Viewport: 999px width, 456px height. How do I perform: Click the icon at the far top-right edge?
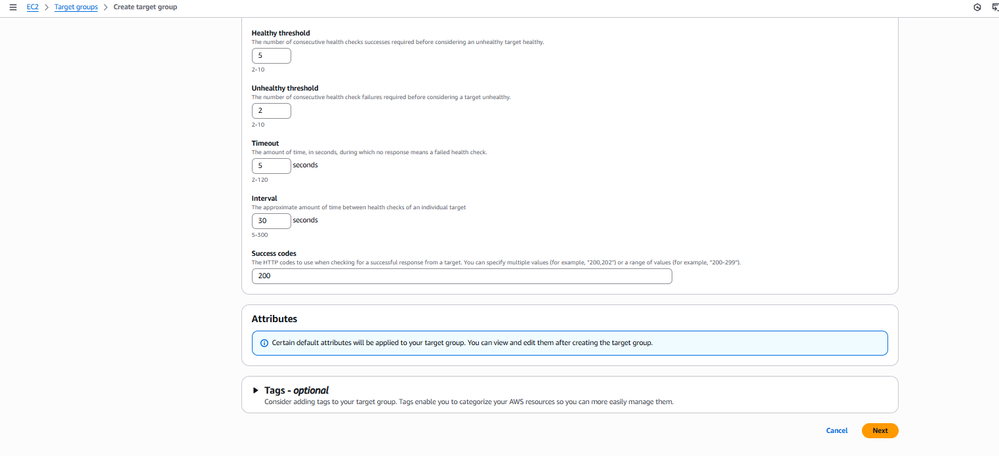click(x=995, y=7)
